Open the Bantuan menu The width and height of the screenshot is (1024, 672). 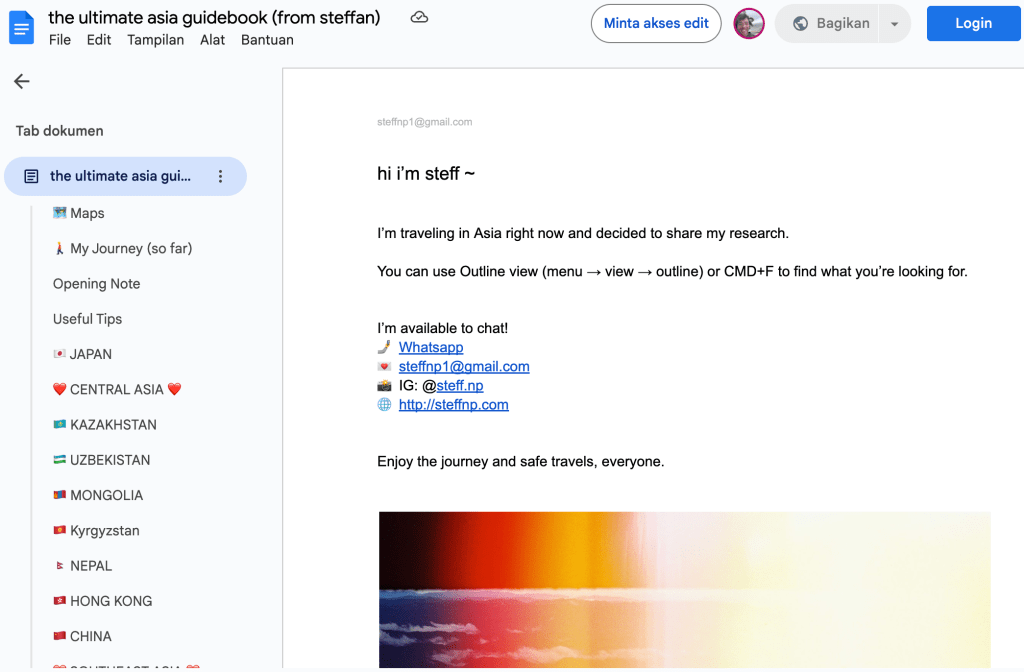pyautogui.click(x=267, y=40)
